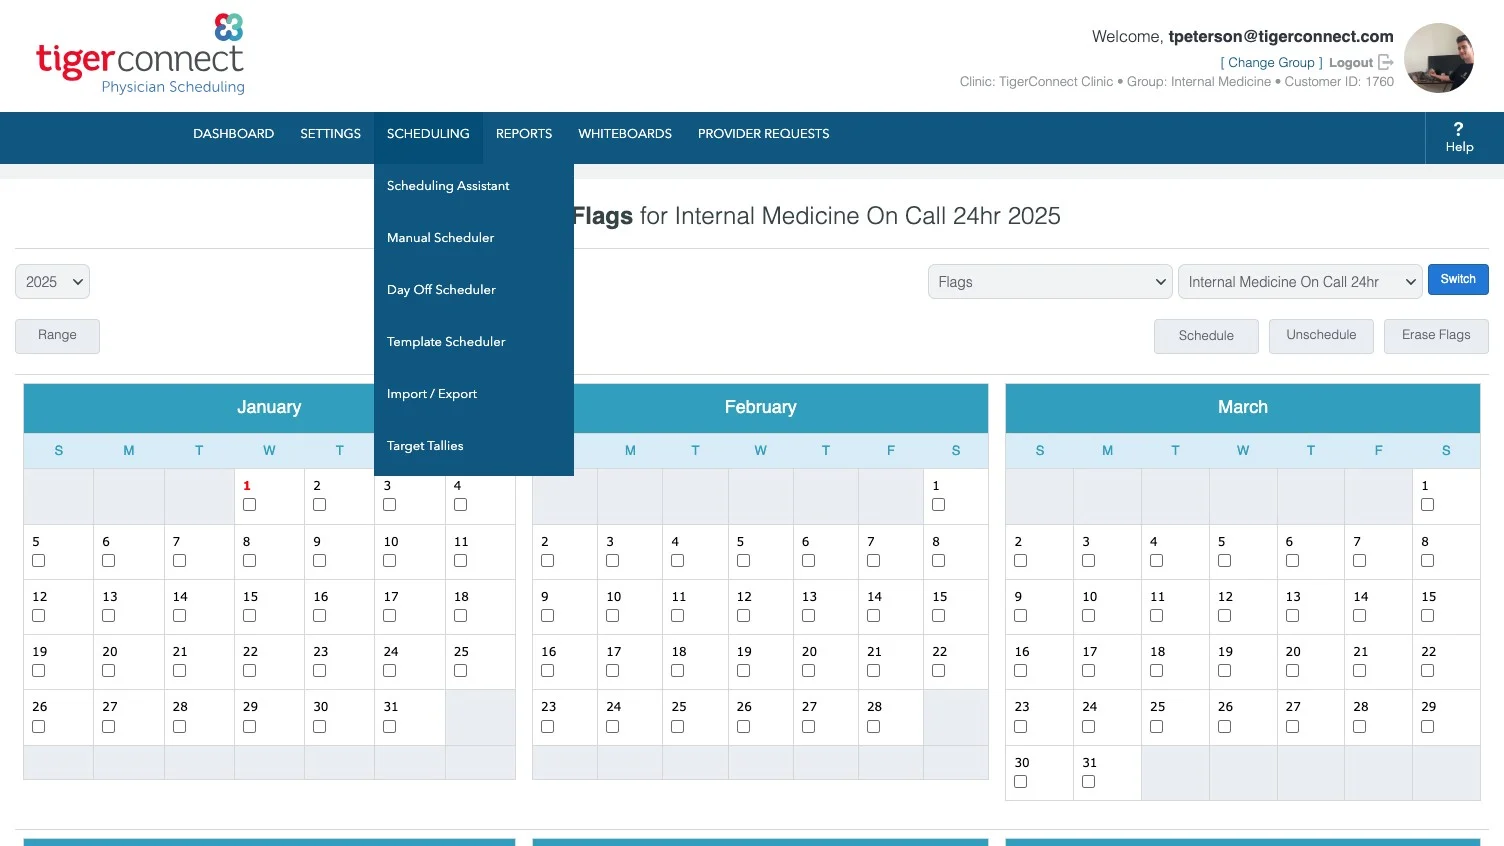The width and height of the screenshot is (1504, 846).
Task: Check the March 8 checkbox
Action: tap(1427, 561)
